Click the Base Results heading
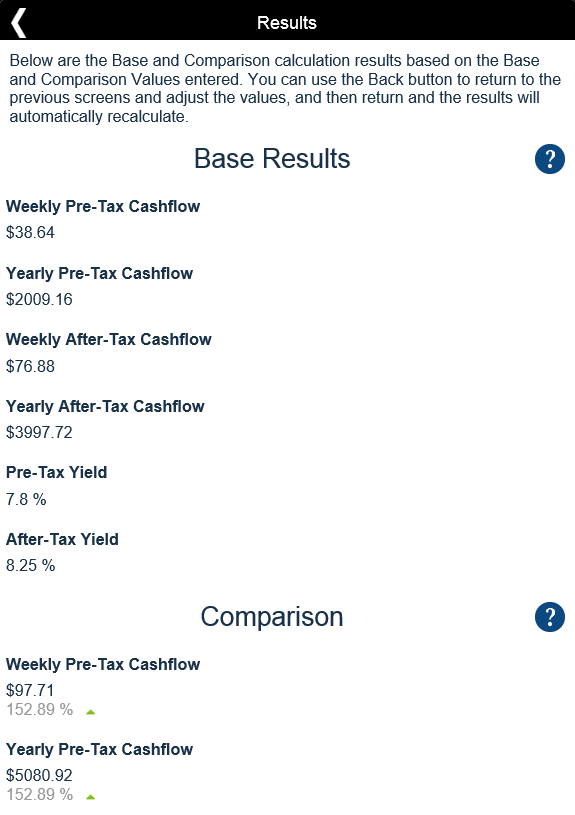 (272, 159)
